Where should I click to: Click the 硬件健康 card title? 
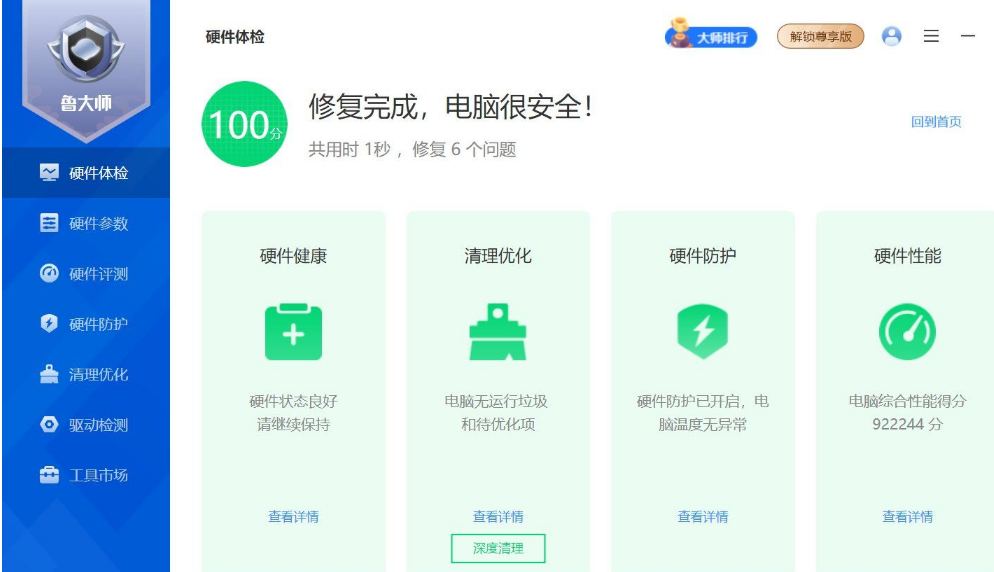(294, 256)
